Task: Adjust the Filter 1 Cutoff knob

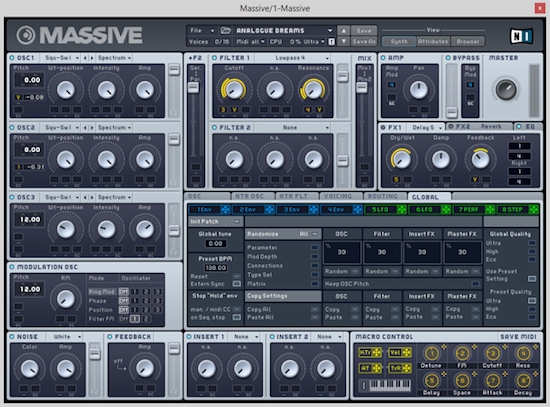Action: click(234, 89)
